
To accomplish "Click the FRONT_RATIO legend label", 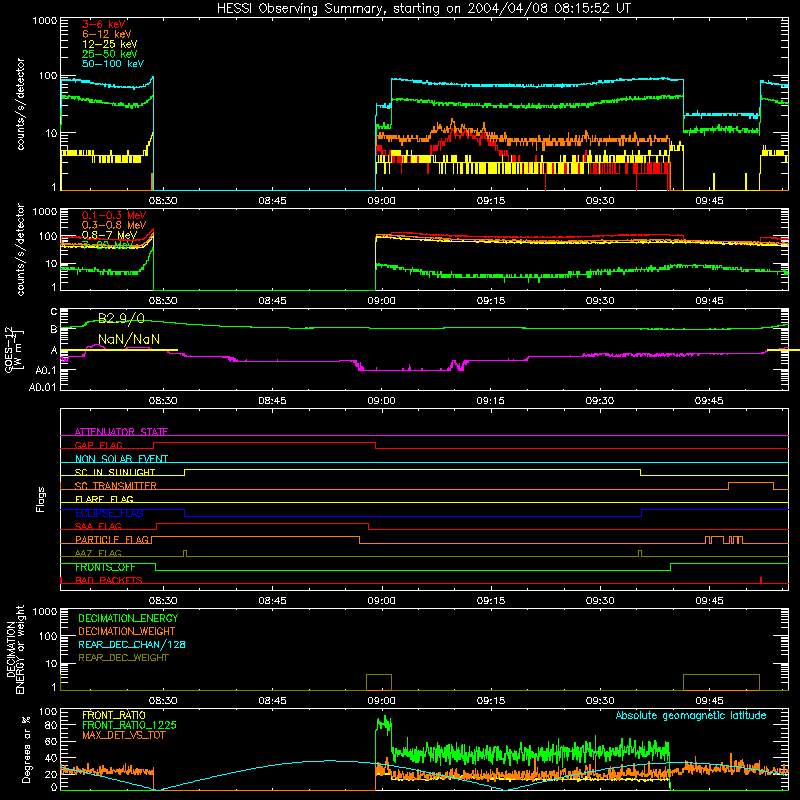I will (x=114, y=715).
